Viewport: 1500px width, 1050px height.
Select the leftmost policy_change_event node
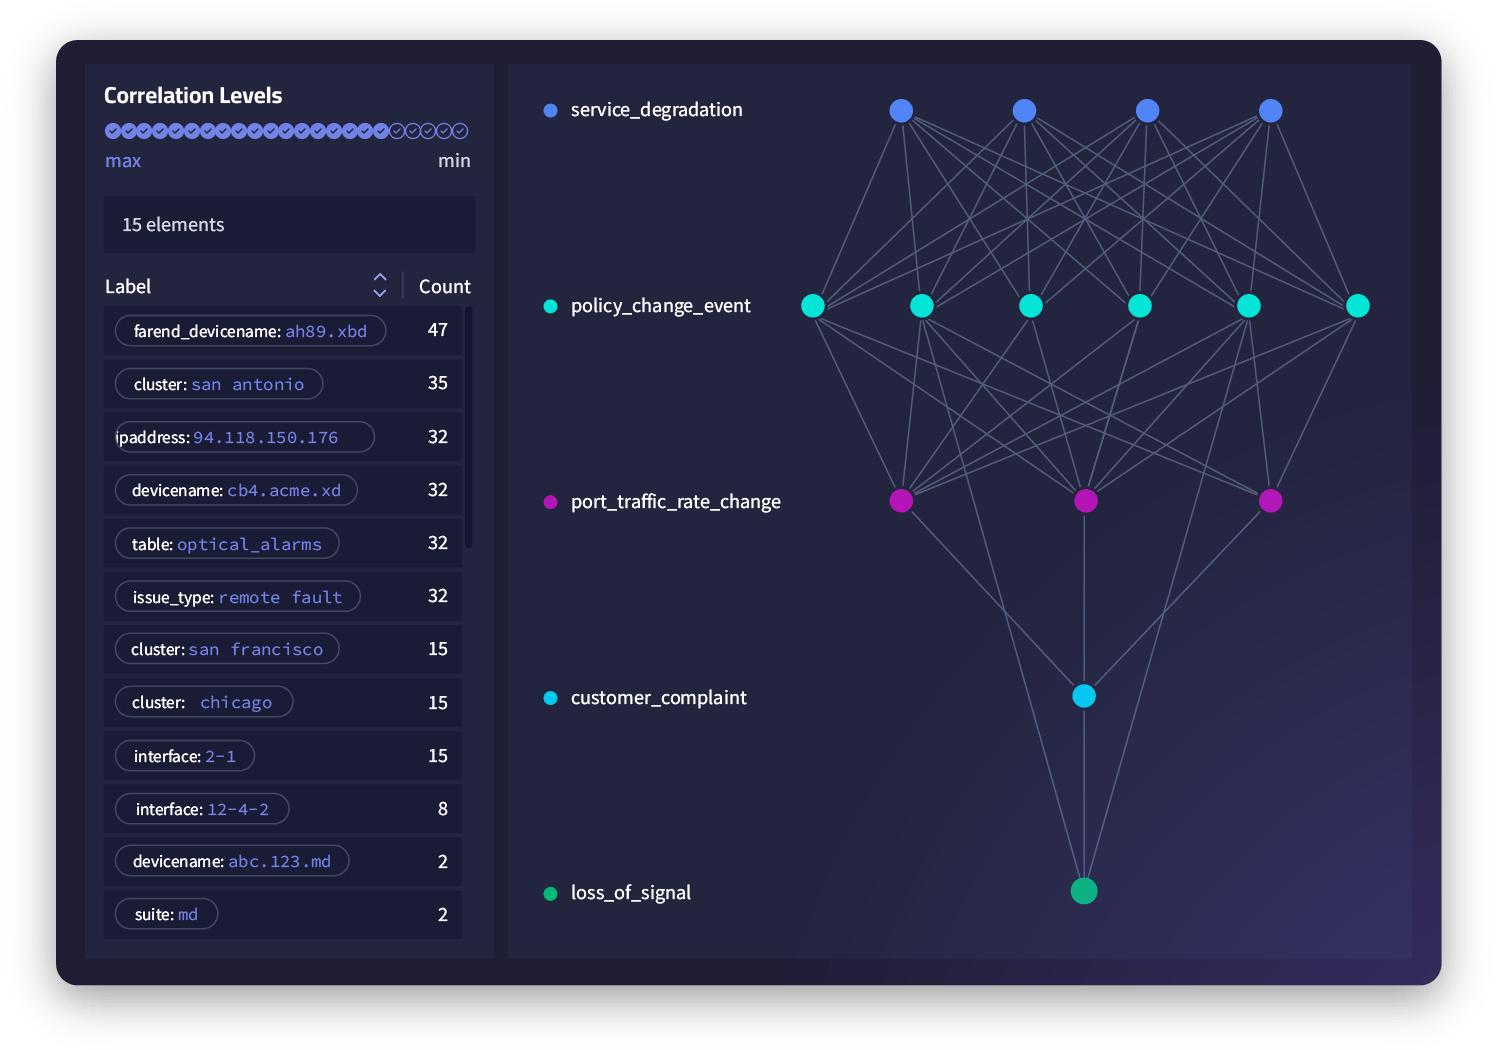pos(813,306)
